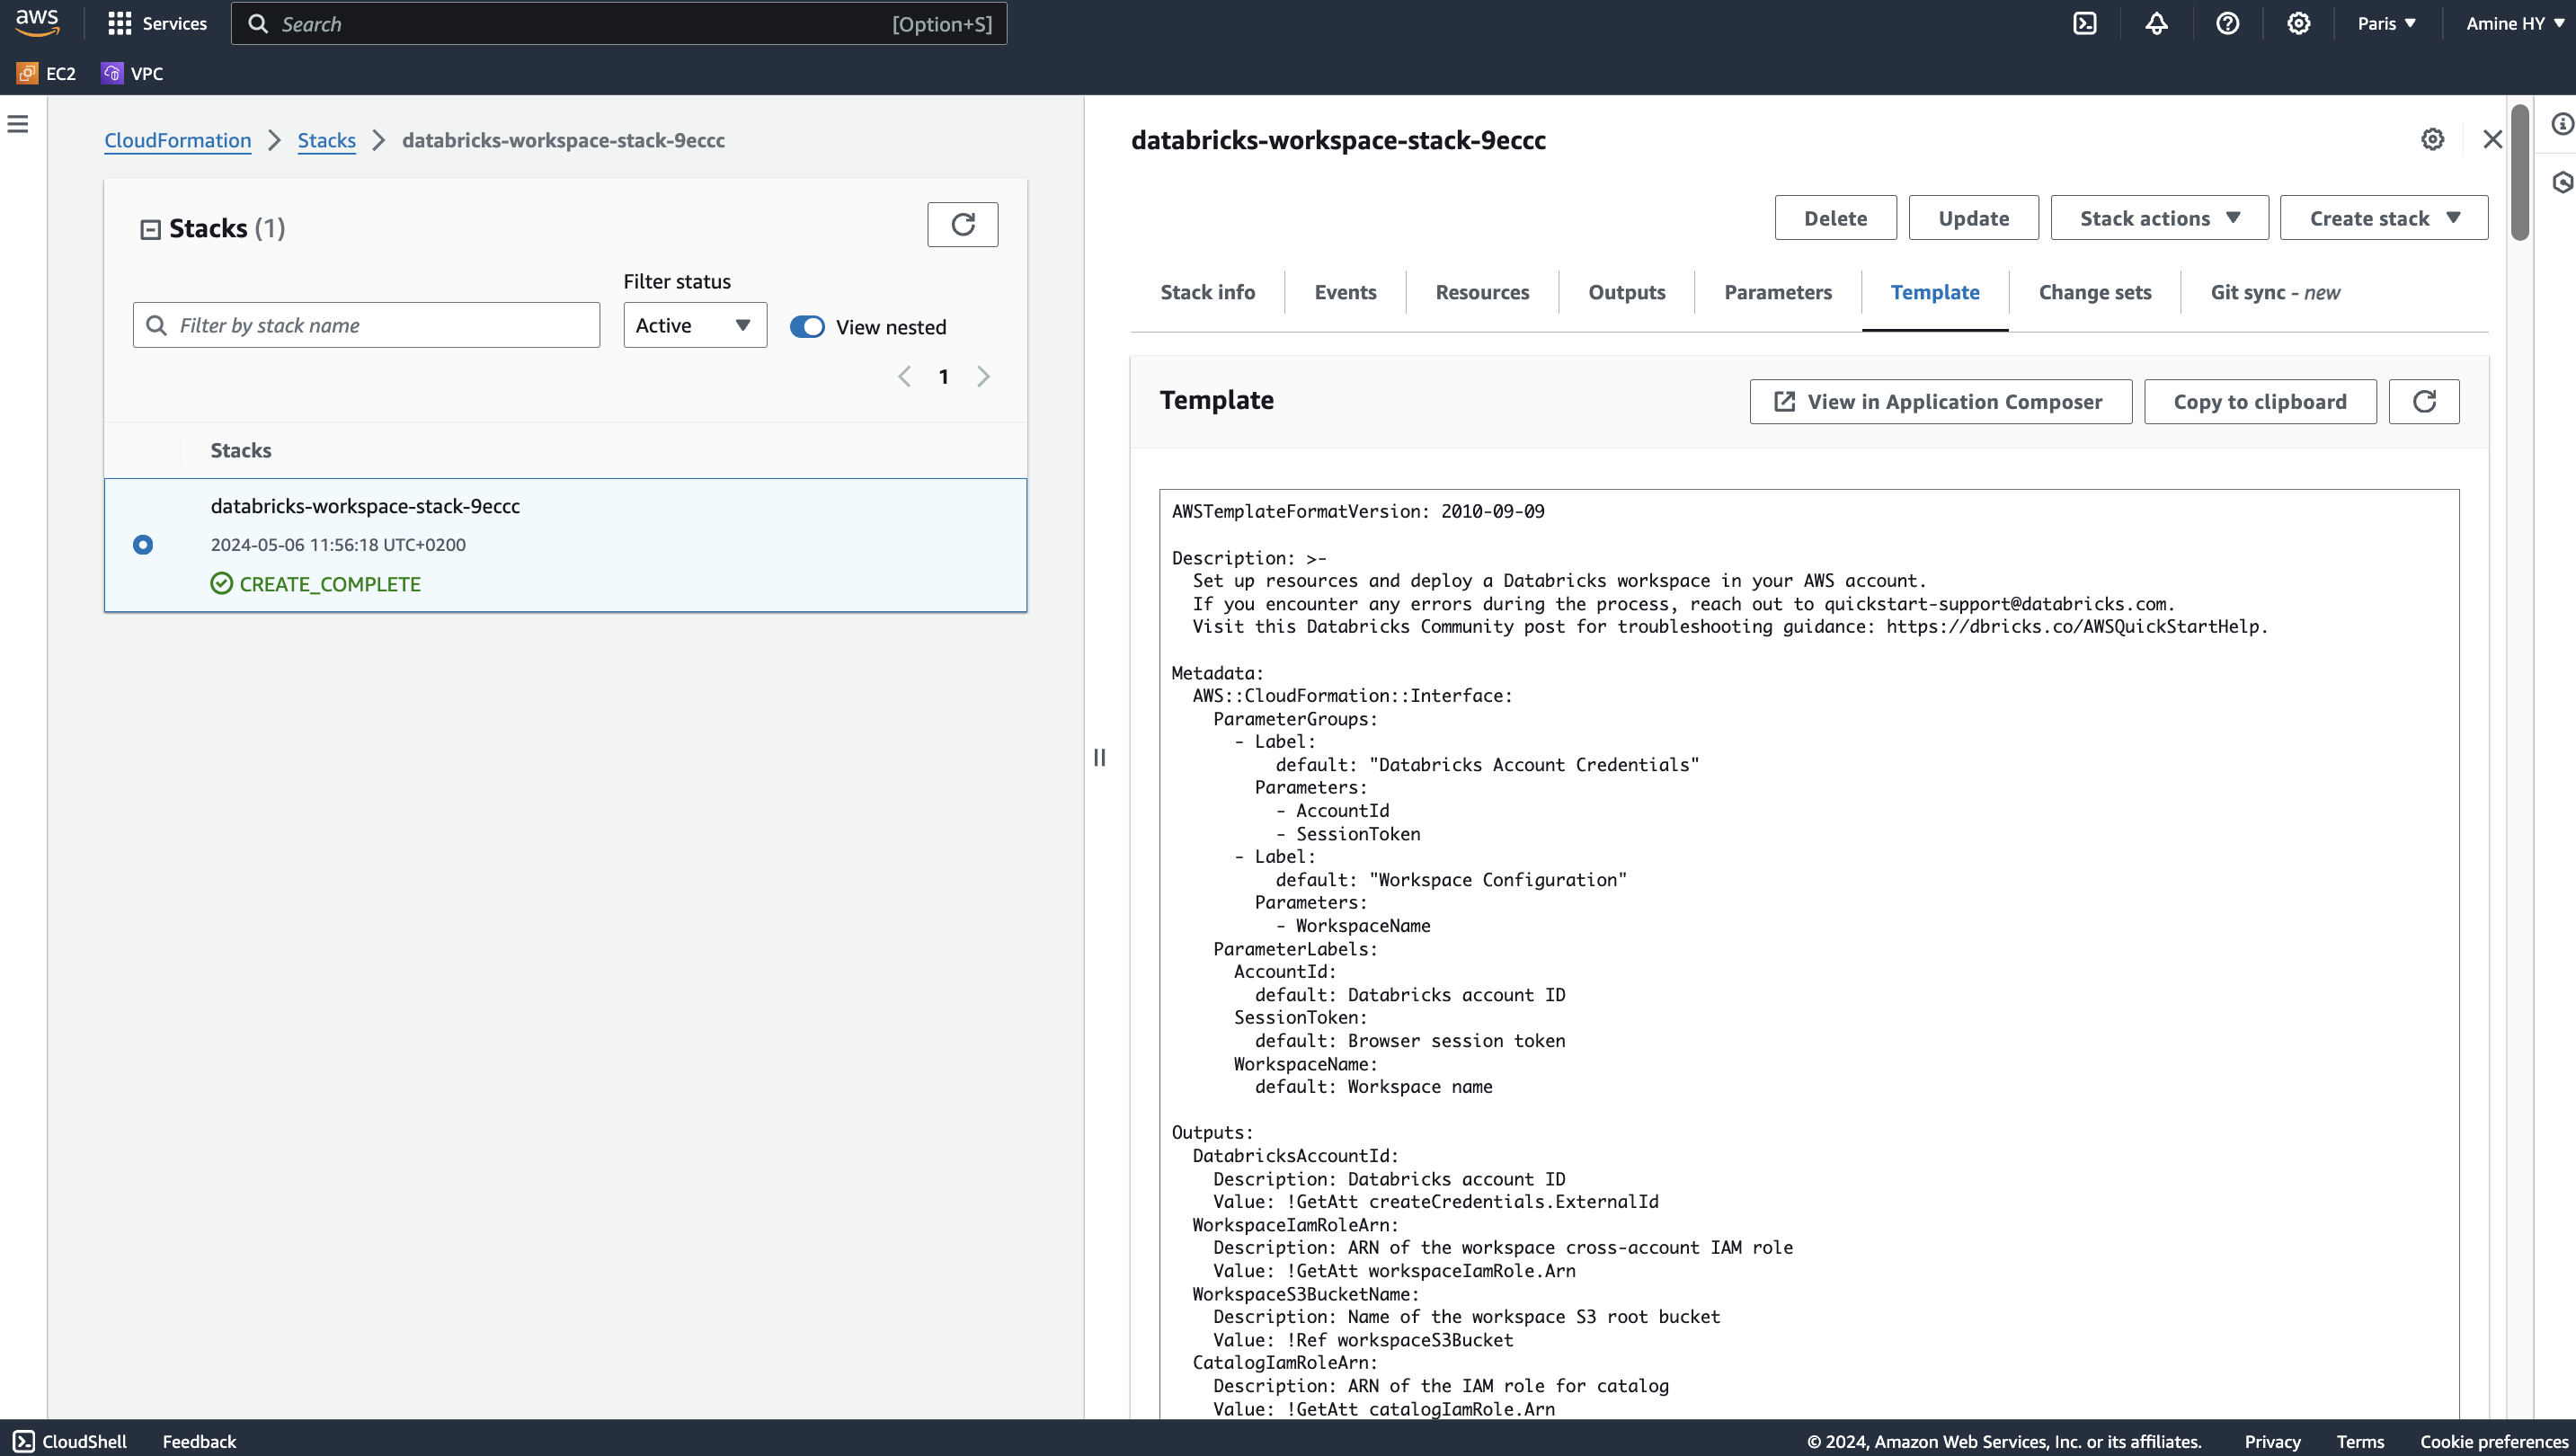Switch to the Parameters tab
Screen dimensions: 2576x1456
[1777, 292]
